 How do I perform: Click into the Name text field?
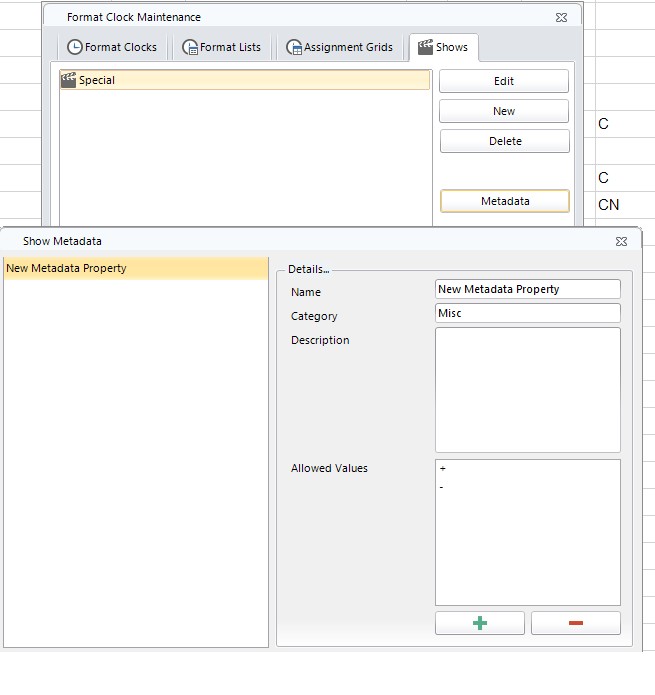tap(527, 289)
